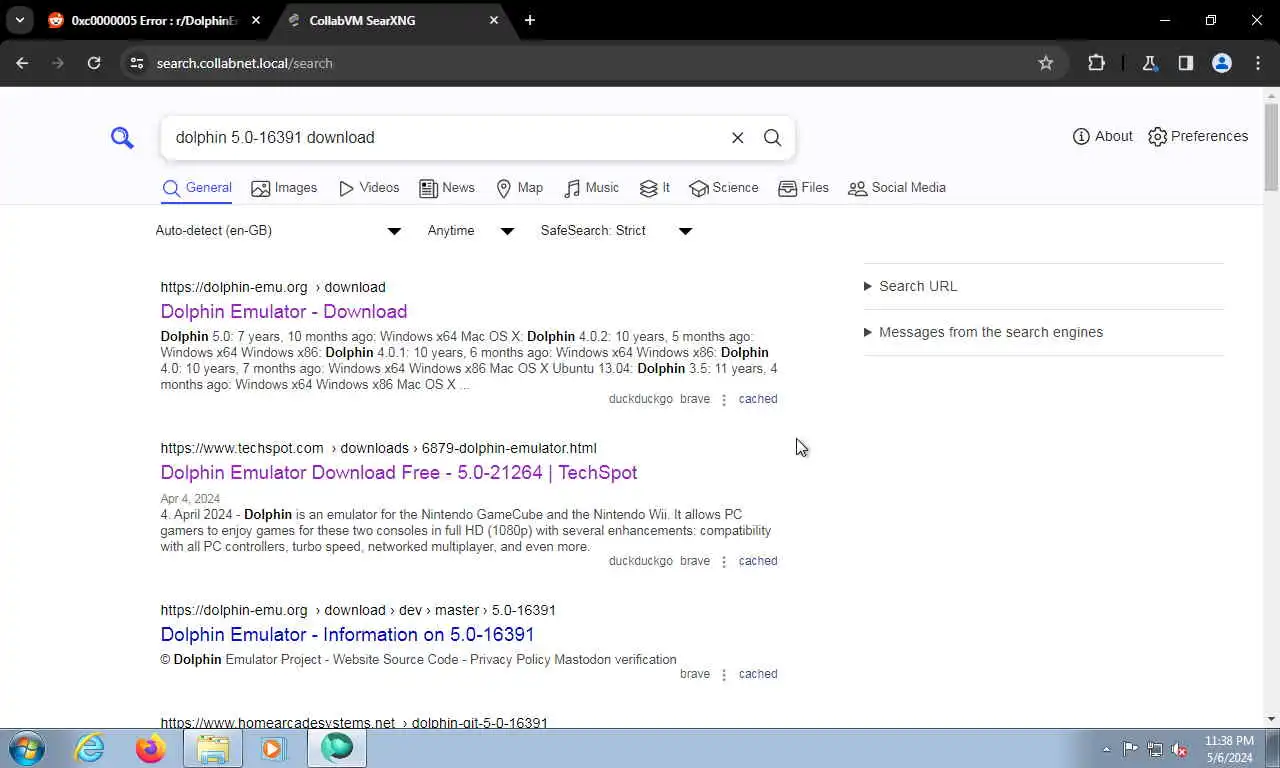Open the TechSpot Dolphin Emulator Download result

399,473
